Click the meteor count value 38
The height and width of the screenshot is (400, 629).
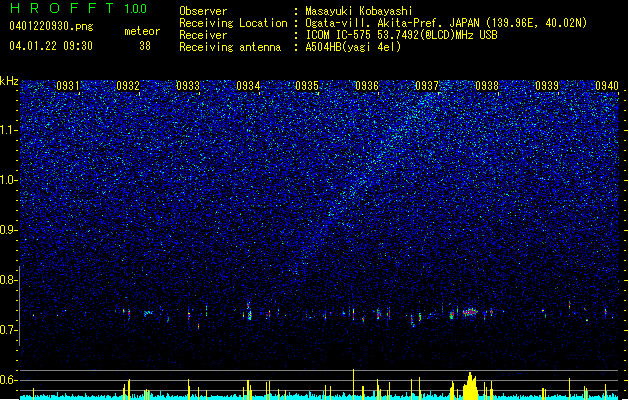(x=145, y=46)
